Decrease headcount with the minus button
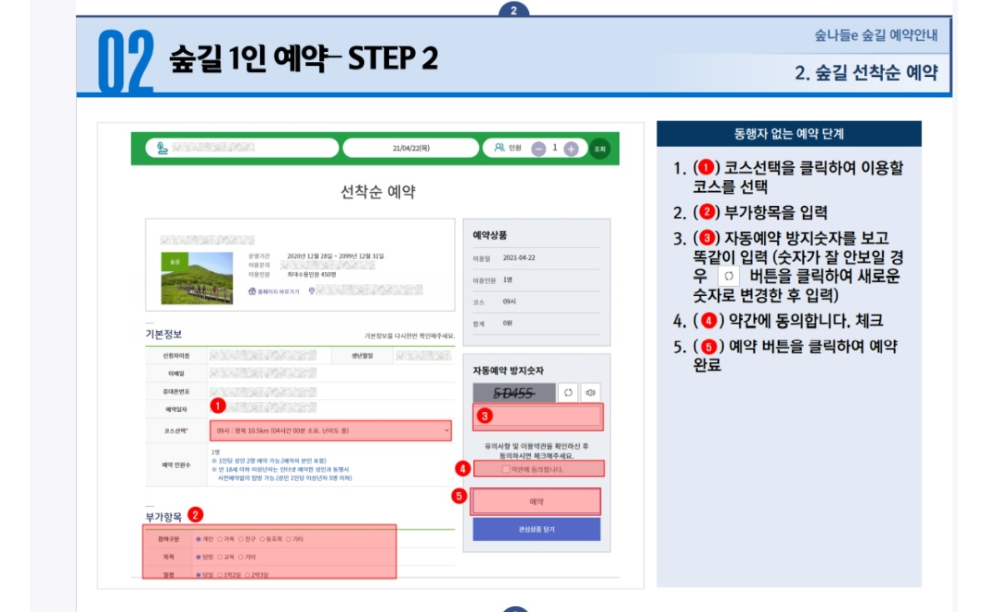This screenshot has height=612, width=988. 538,149
